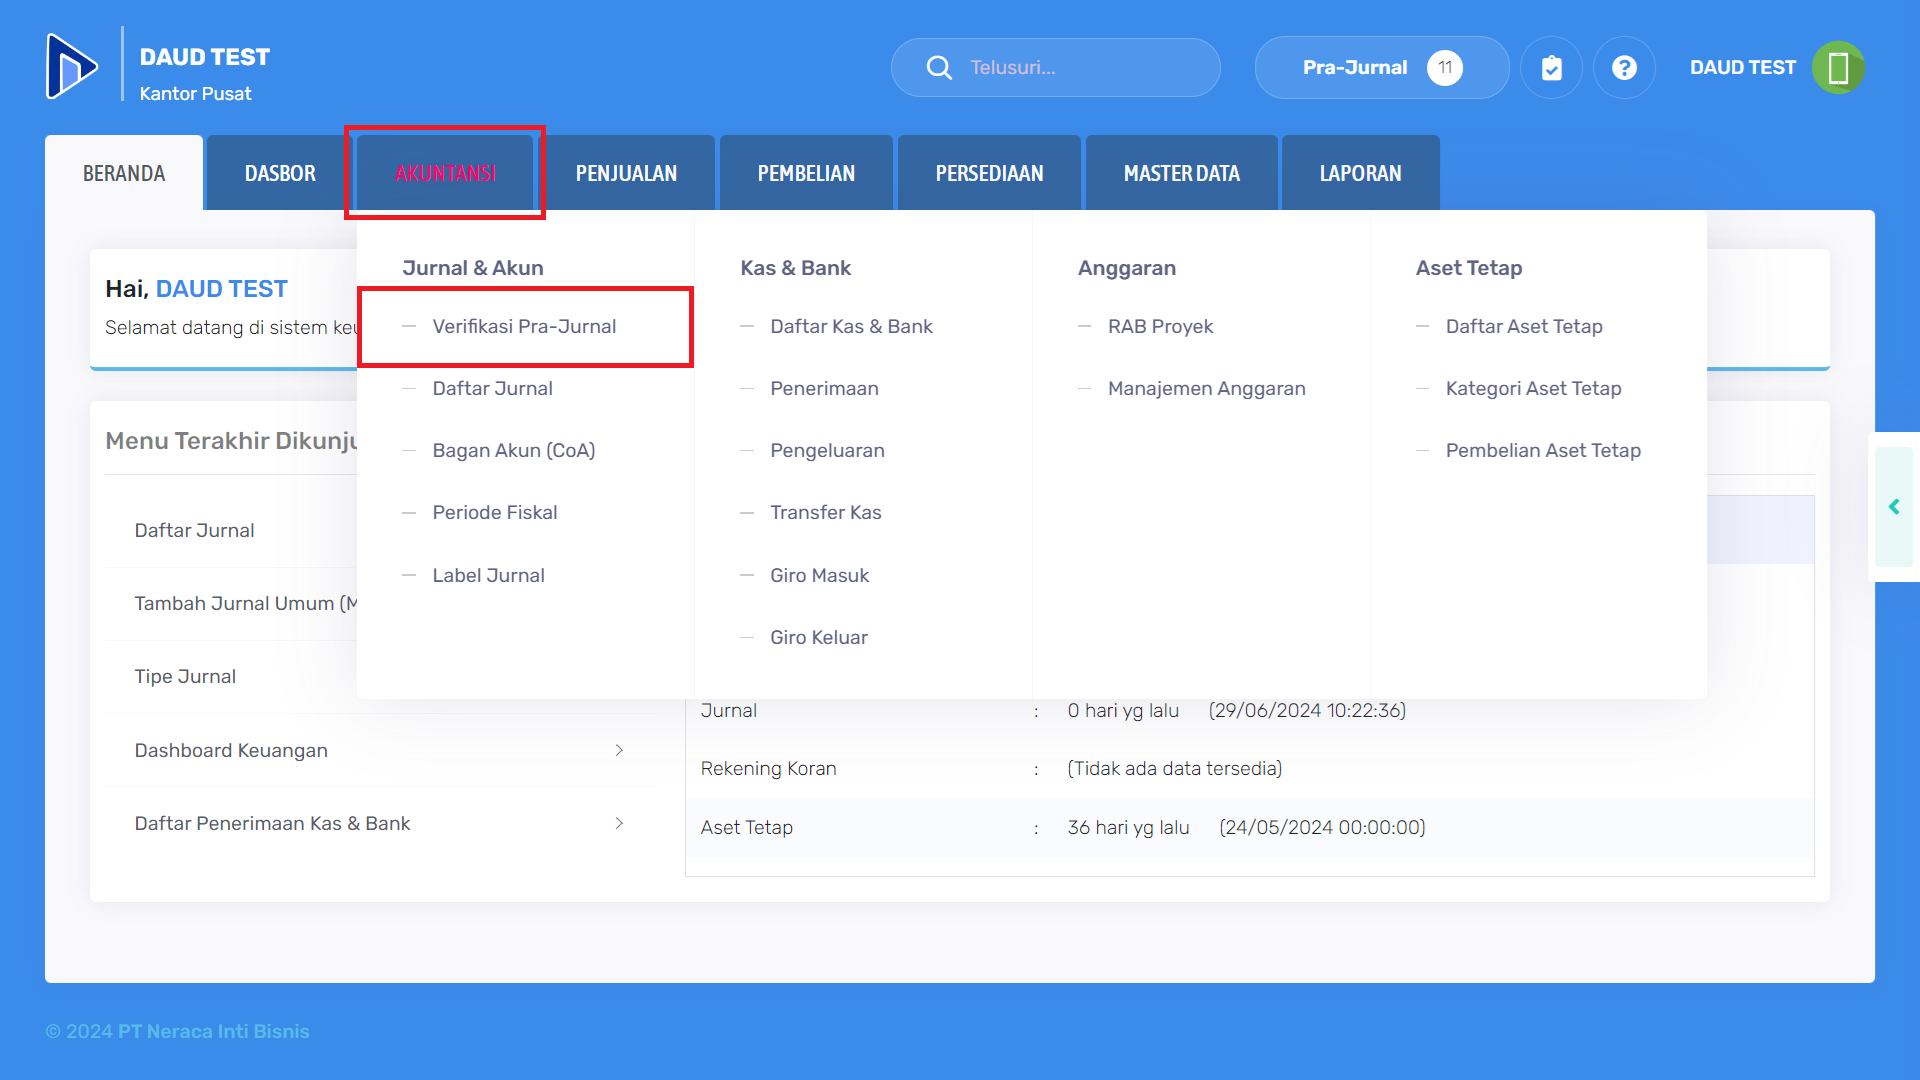Image resolution: width=1920 pixels, height=1080 pixels.
Task: Click the DAUD TEST company name header
Action: pyautogui.click(x=204, y=57)
